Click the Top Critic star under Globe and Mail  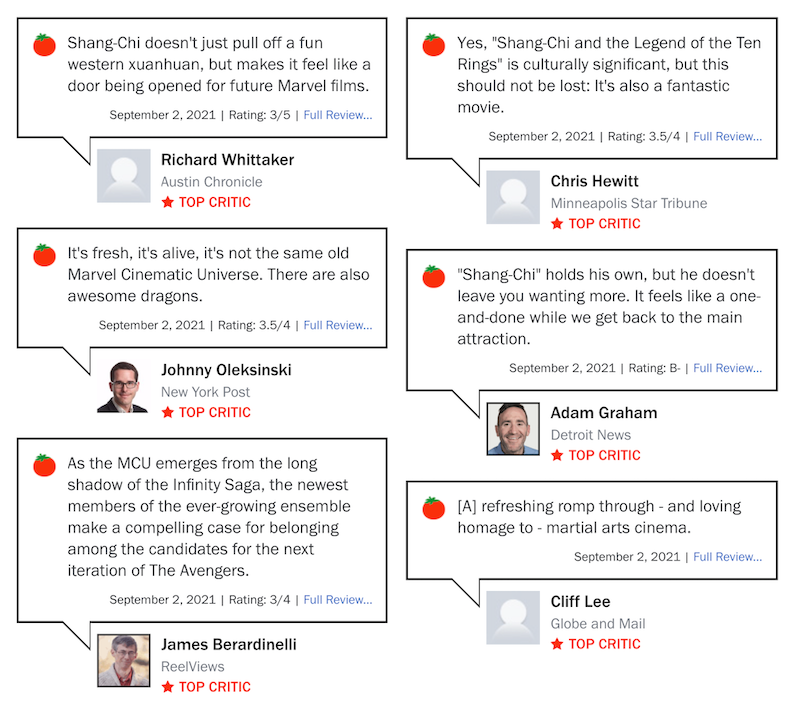coord(557,644)
